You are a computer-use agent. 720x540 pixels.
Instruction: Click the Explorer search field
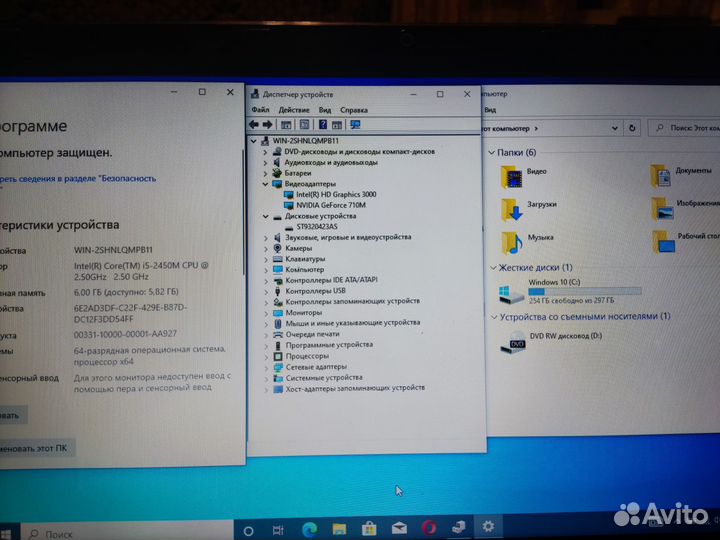684,128
